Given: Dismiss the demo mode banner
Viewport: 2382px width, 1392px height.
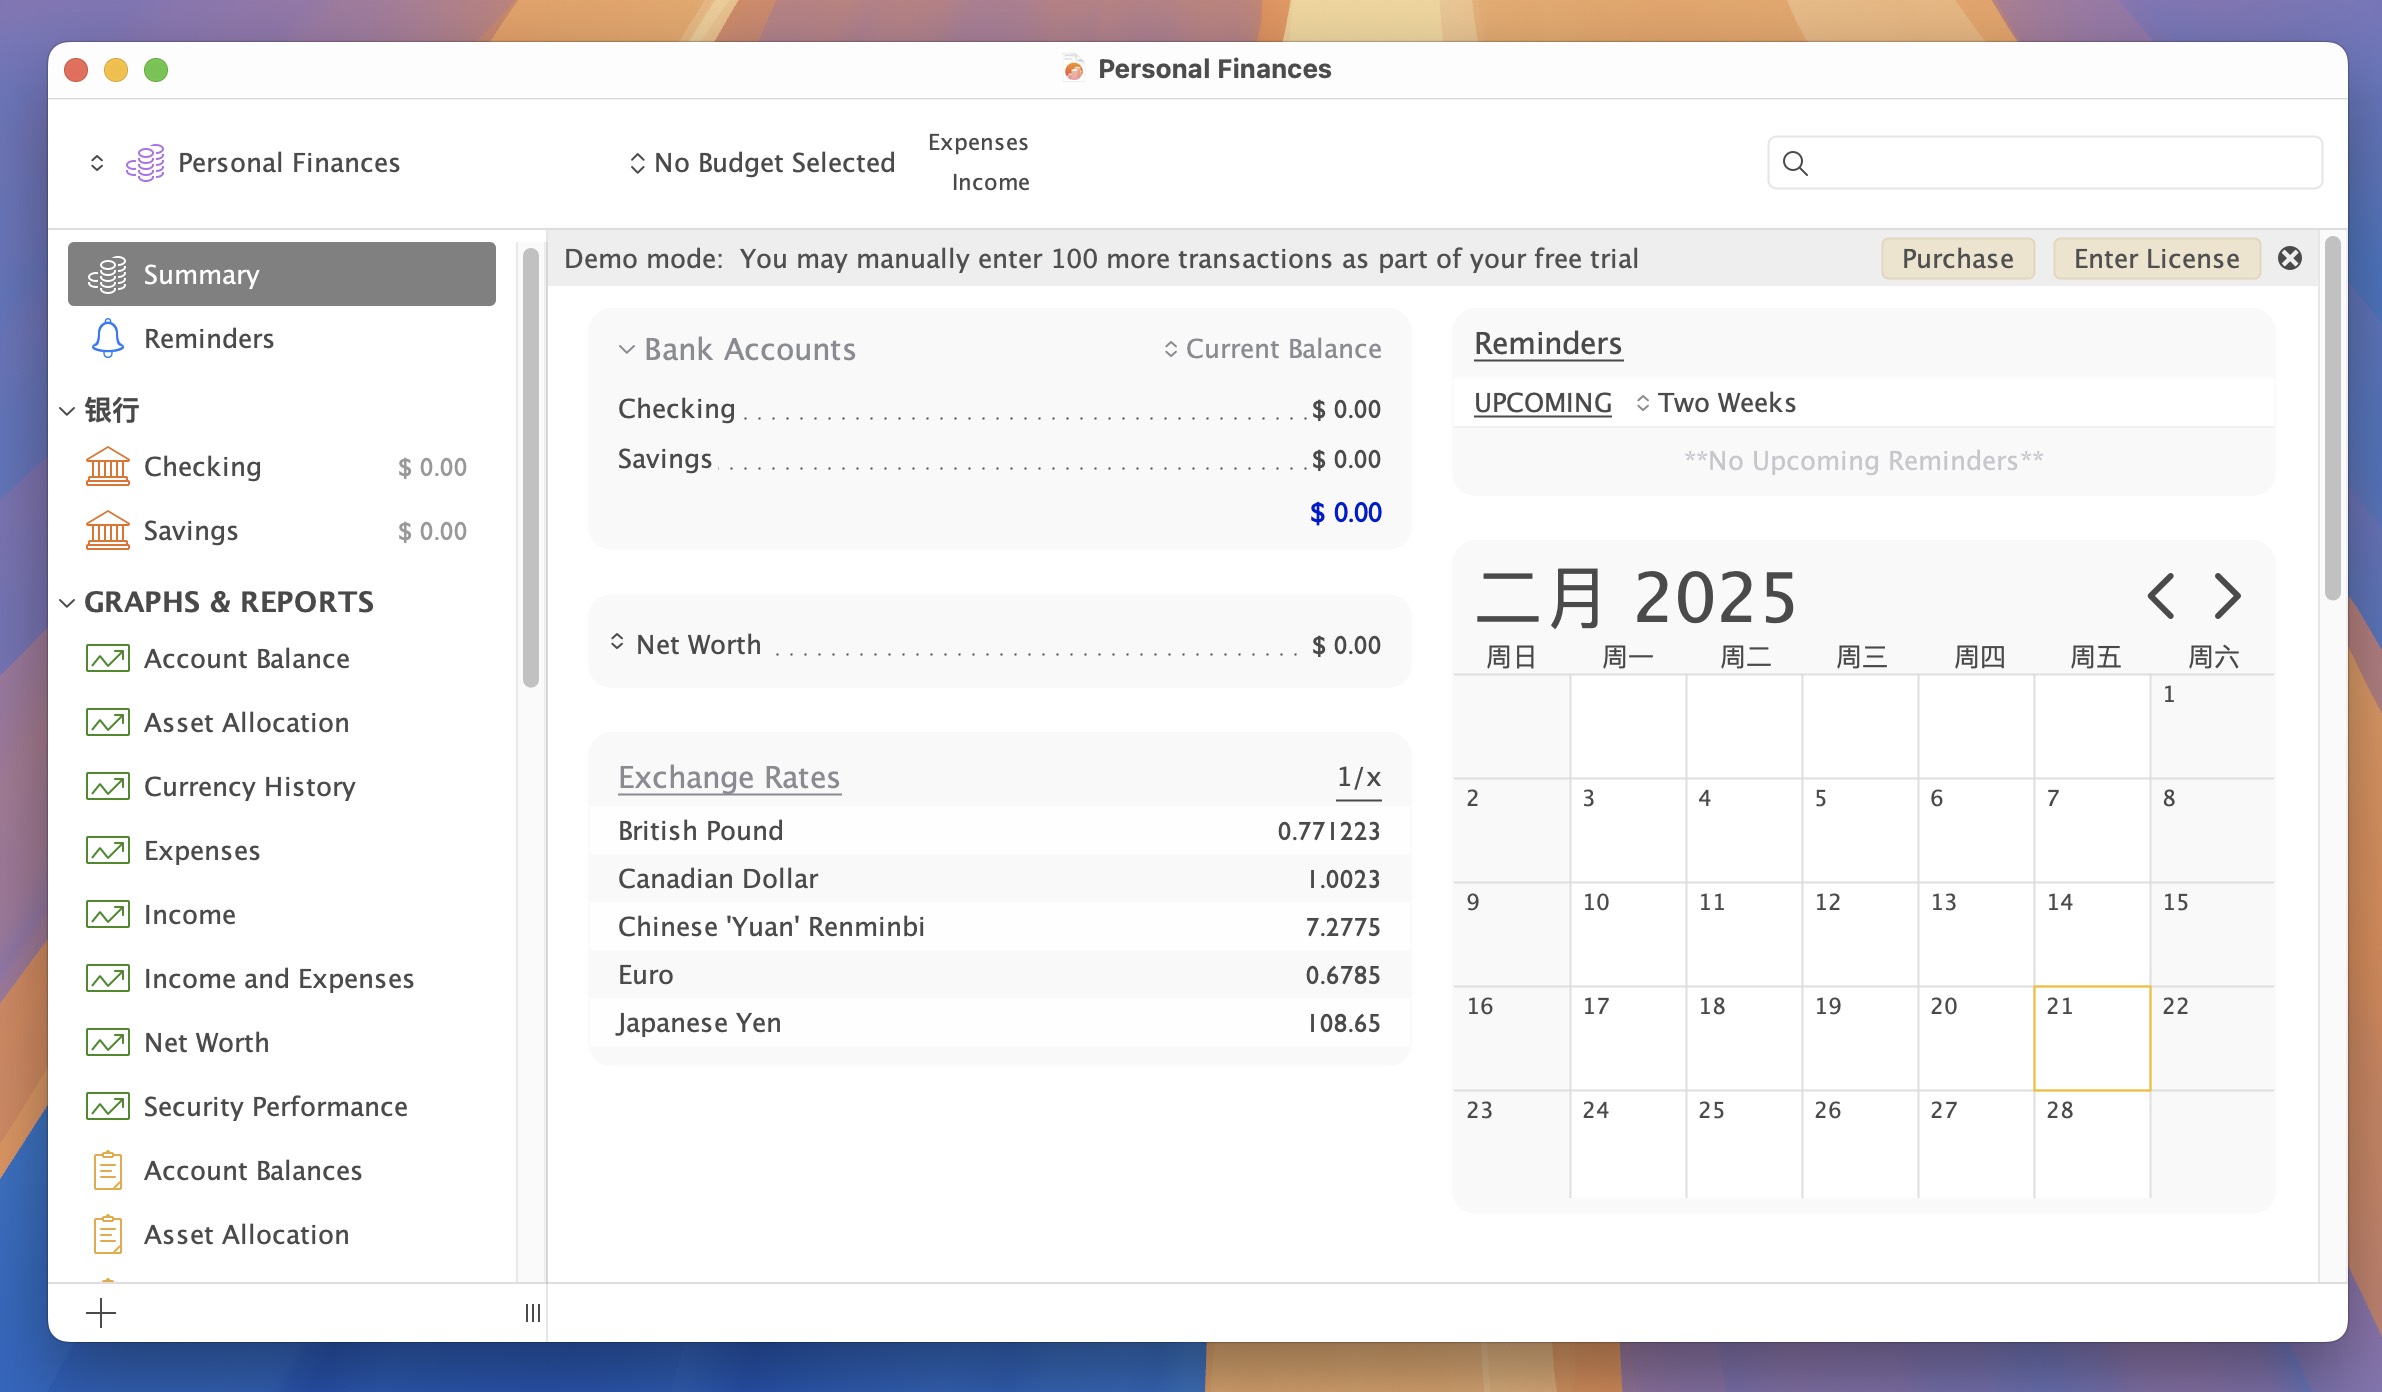Looking at the screenshot, I should tap(2290, 258).
